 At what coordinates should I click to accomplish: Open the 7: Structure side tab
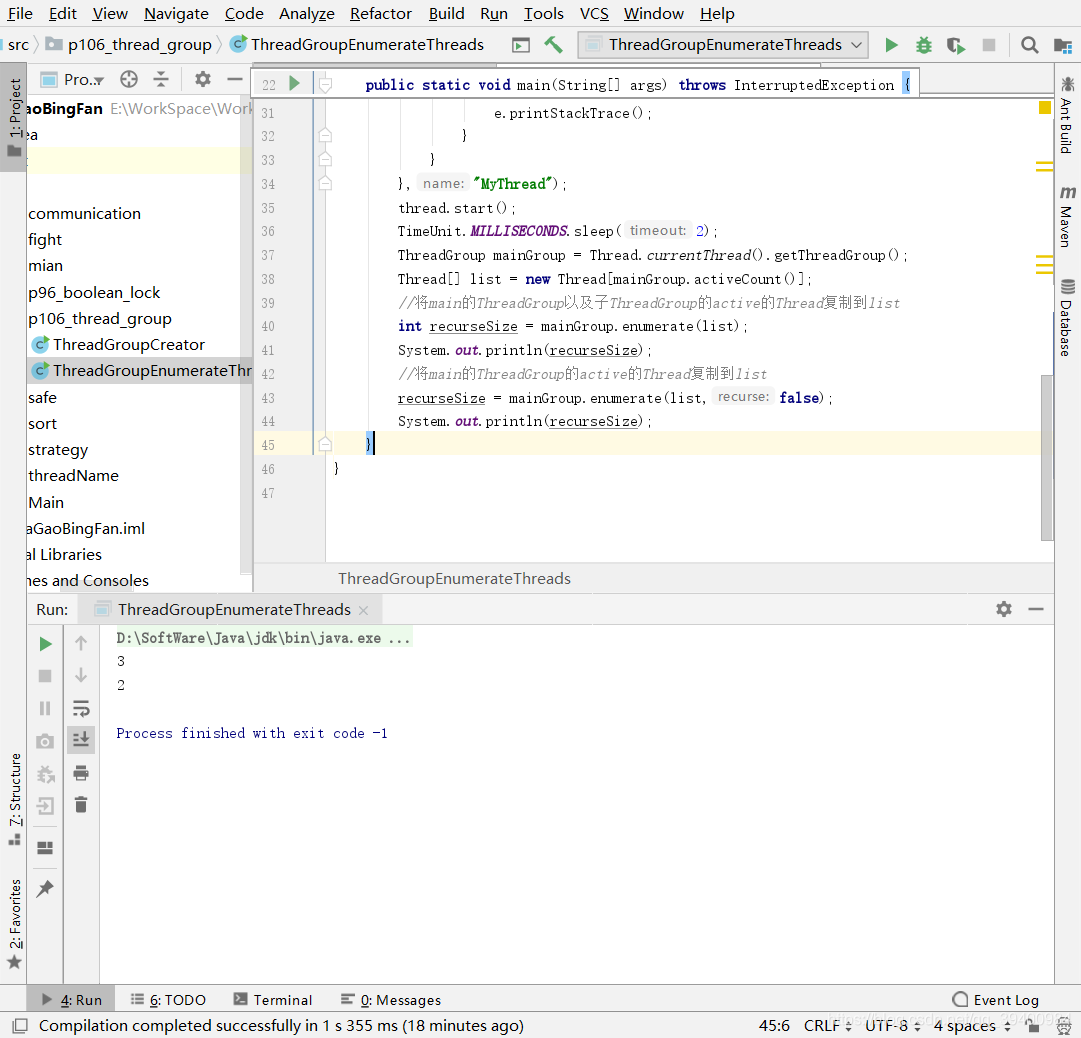(x=14, y=798)
